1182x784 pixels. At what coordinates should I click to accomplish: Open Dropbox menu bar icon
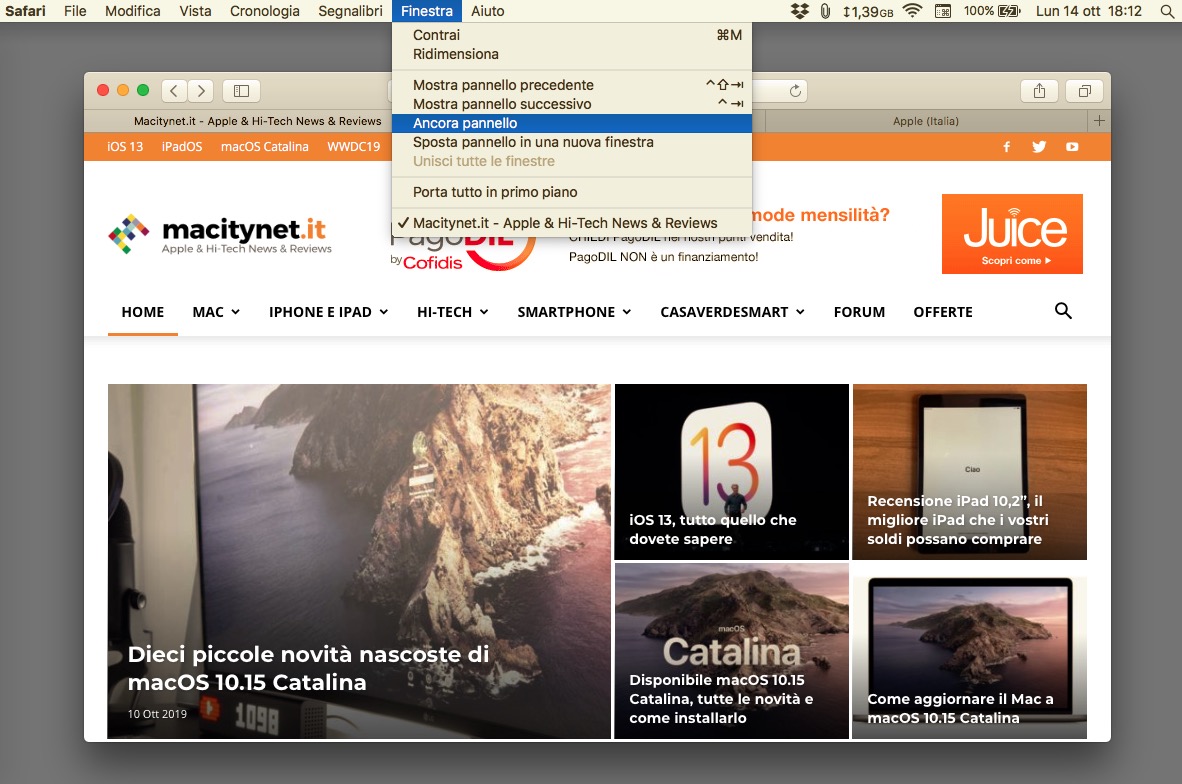pos(799,11)
